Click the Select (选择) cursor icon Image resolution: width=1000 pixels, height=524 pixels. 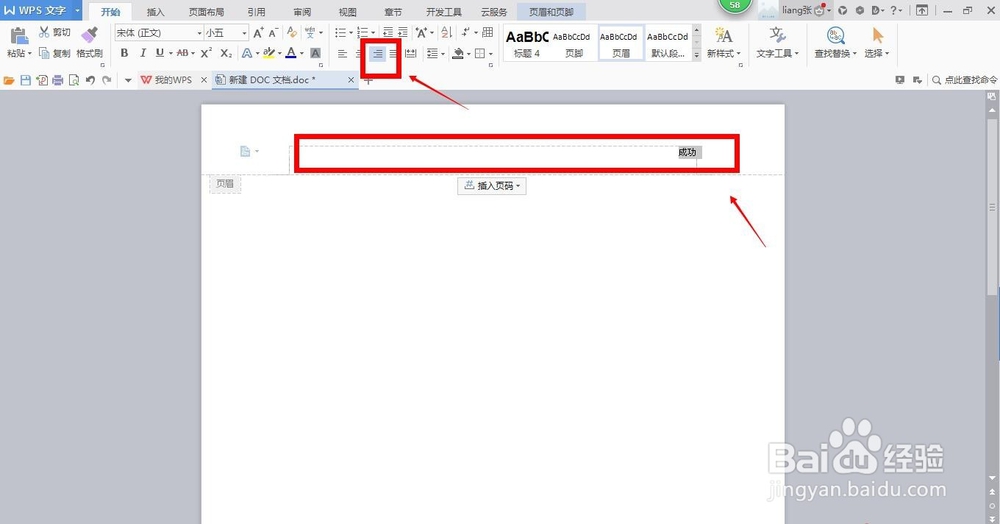(x=878, y=35)
